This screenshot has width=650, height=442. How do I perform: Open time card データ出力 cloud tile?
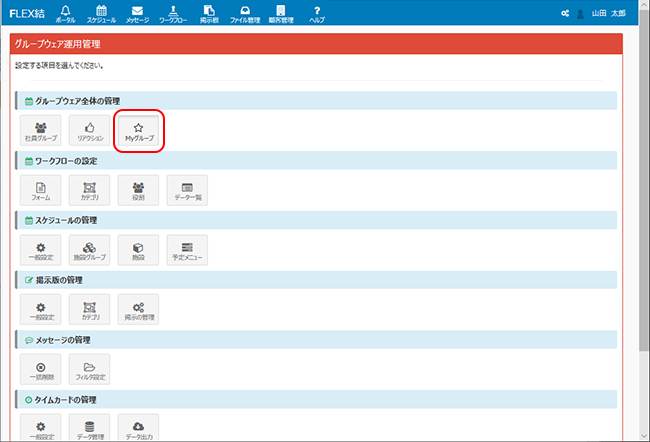[138, 427]
